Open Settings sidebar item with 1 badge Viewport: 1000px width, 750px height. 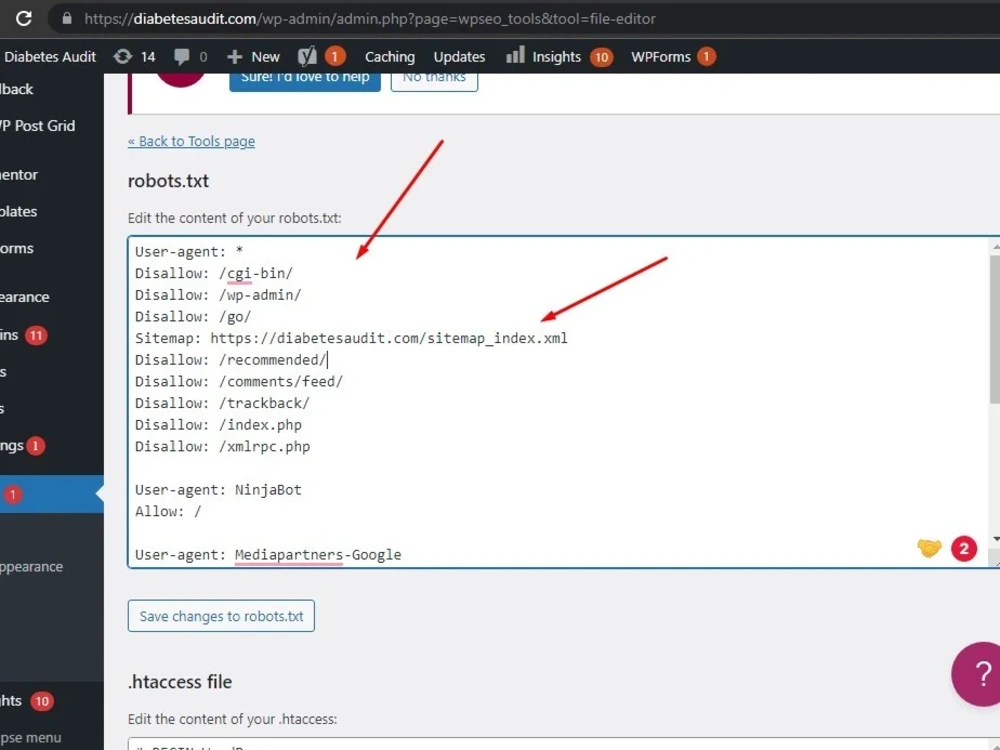[22, 445]
